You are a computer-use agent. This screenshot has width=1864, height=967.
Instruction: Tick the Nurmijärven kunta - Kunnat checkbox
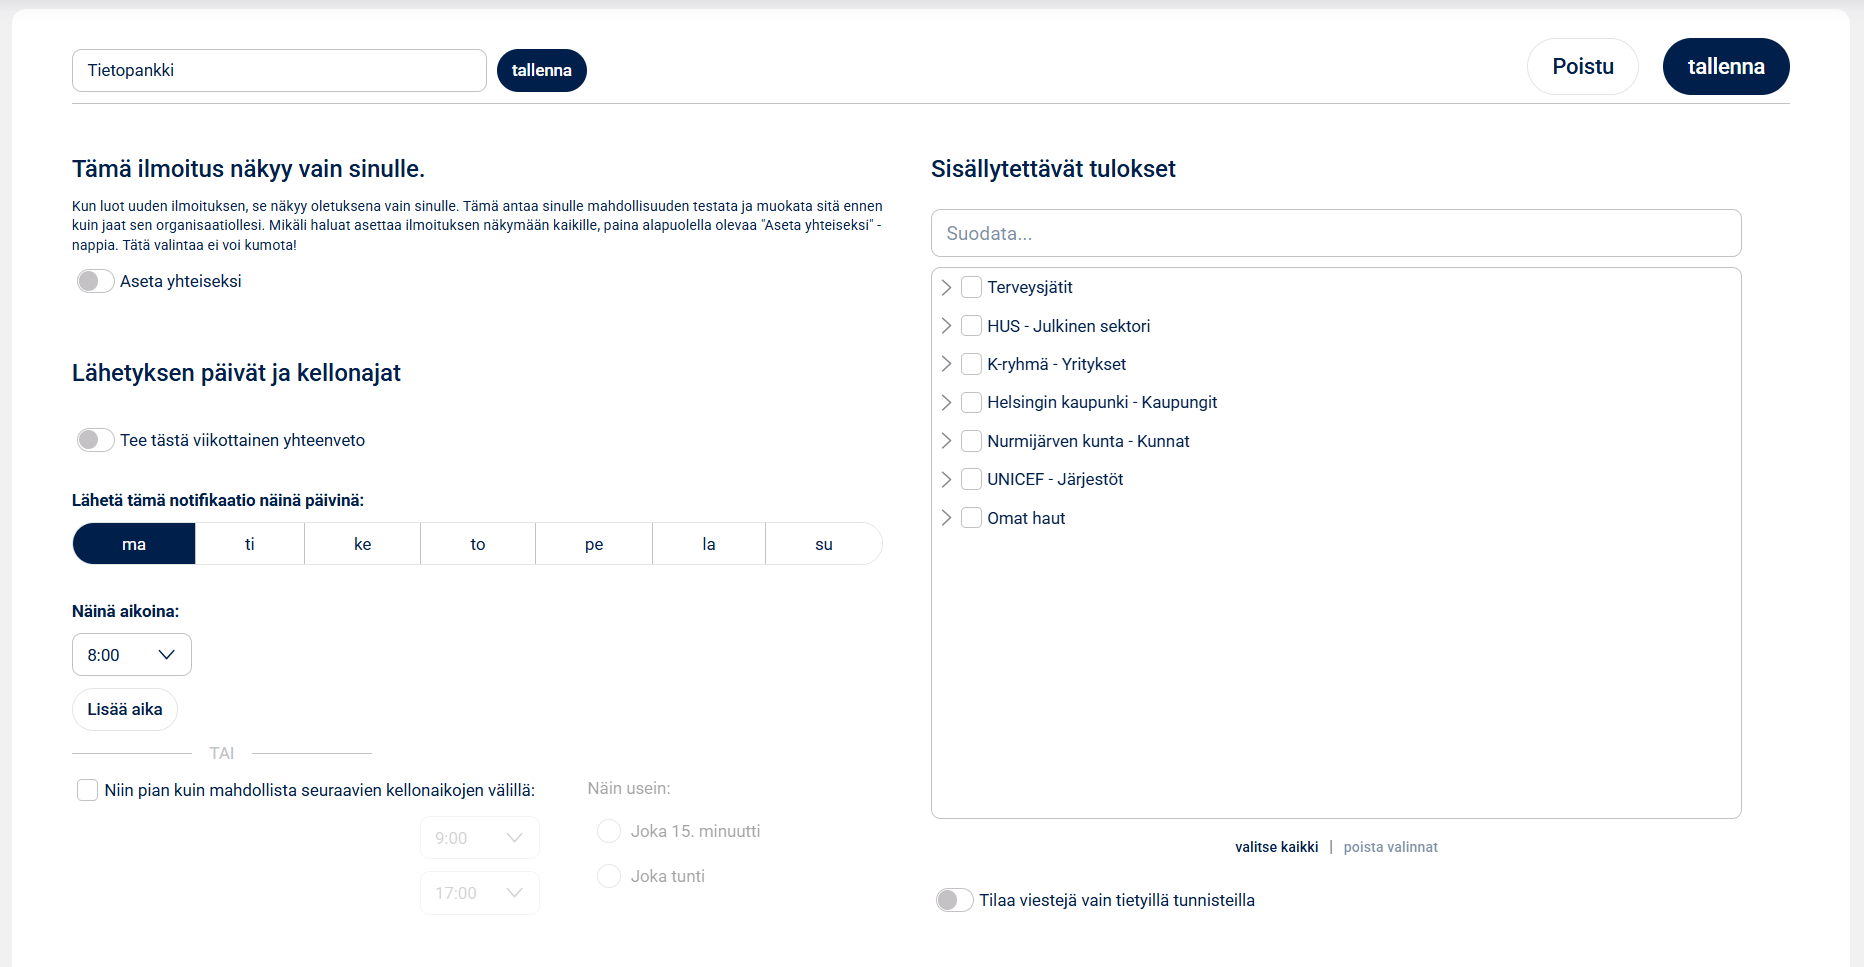point(971,441)
